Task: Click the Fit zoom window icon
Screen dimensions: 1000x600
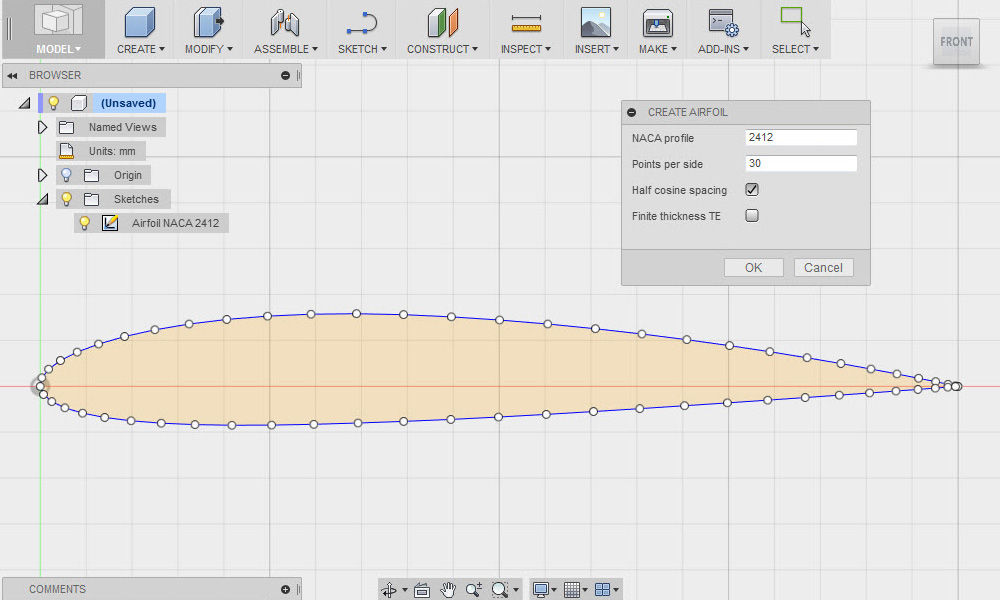Action: [499, 590]
